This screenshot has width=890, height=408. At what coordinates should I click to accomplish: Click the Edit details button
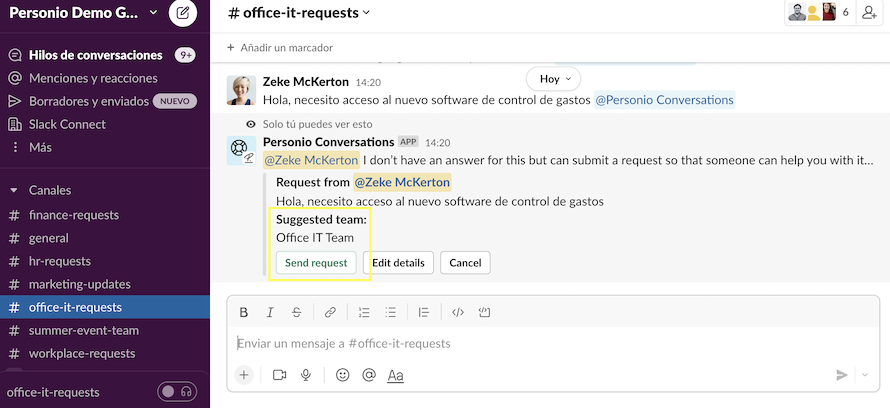click(398, 263)
